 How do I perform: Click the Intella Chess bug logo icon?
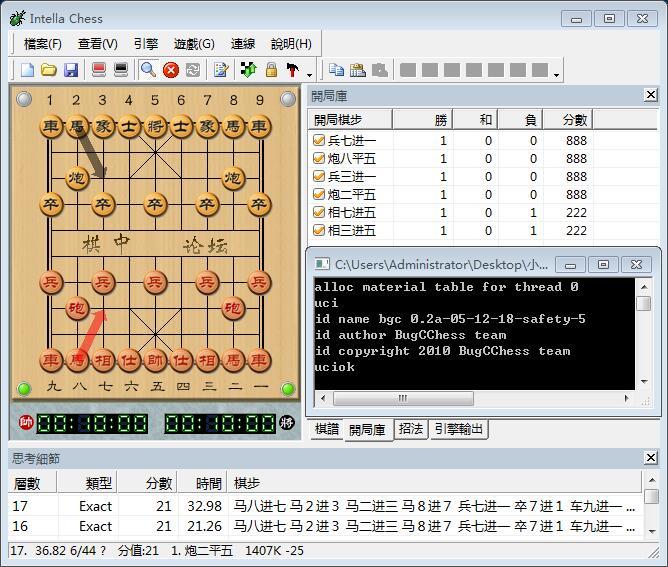[x=17, y=18]
